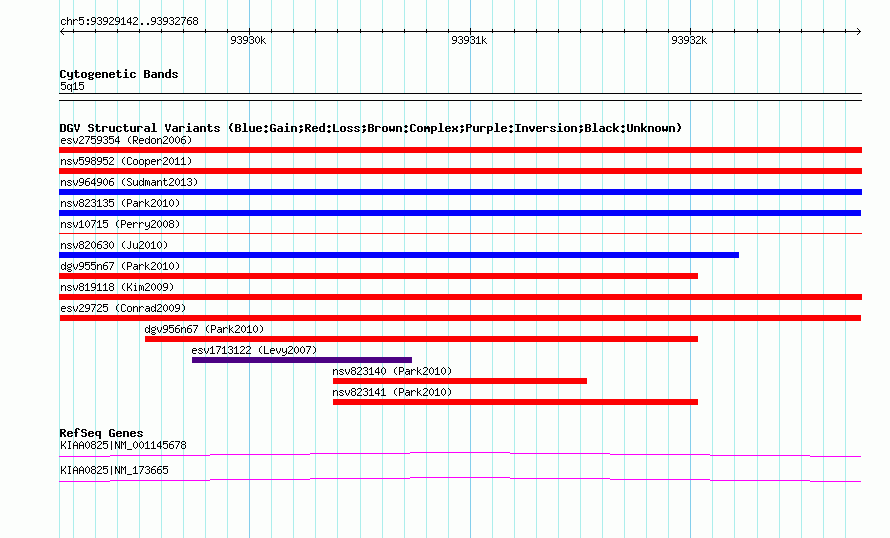
Task: Open variant label nsv820630 (Ju2010)
Action: click(114, 245)
